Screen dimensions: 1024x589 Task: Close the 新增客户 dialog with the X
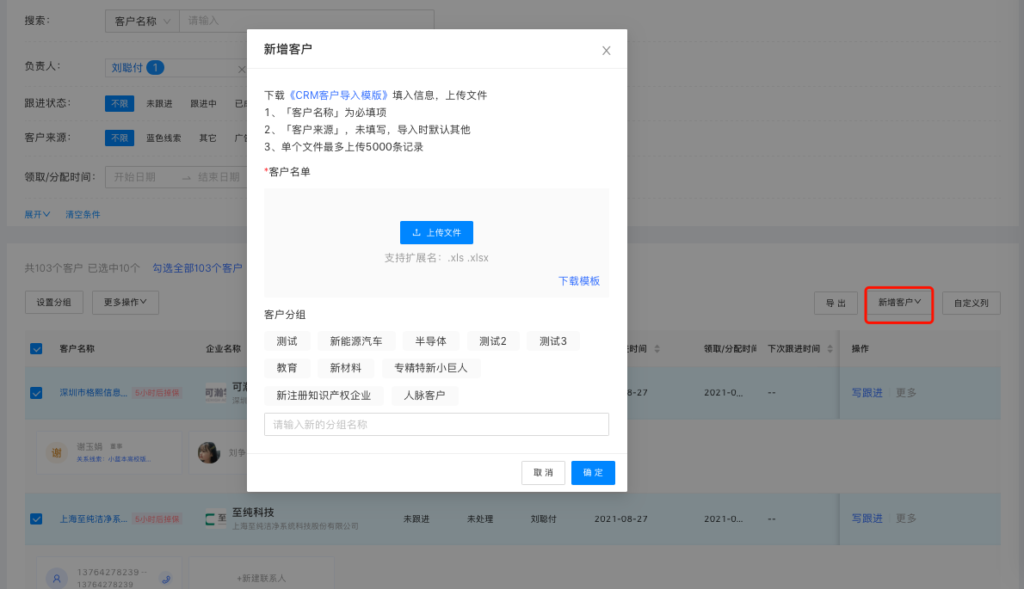click(606, 51)
